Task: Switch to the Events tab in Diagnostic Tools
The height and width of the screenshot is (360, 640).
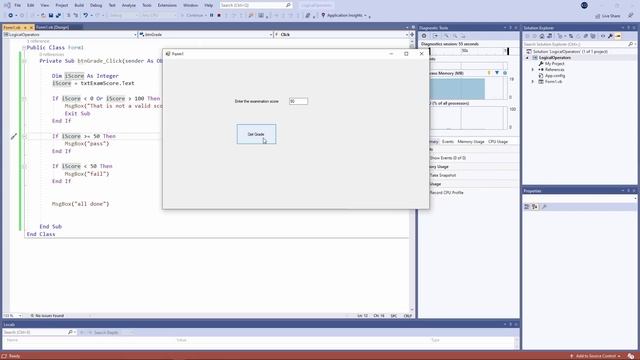Action: coord(448,142)
